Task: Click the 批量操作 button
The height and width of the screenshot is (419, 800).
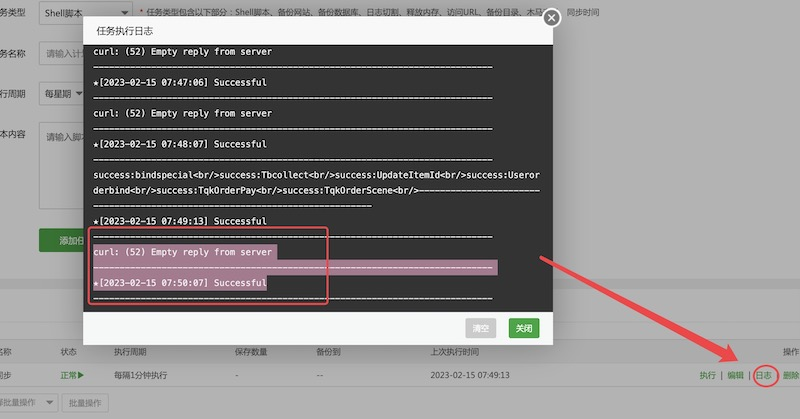Action: [x=85, y=403]
